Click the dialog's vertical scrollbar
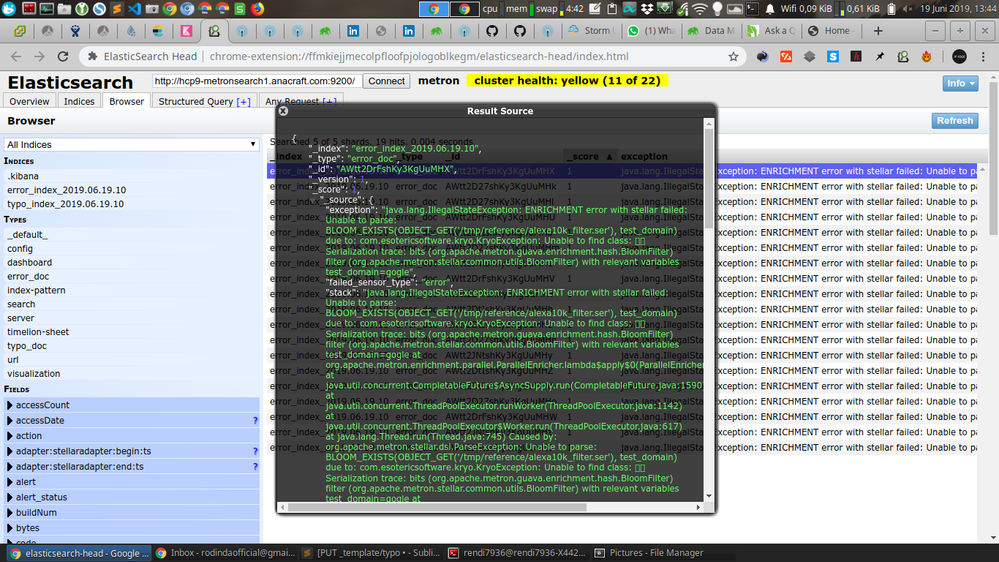 coord(708,178)
